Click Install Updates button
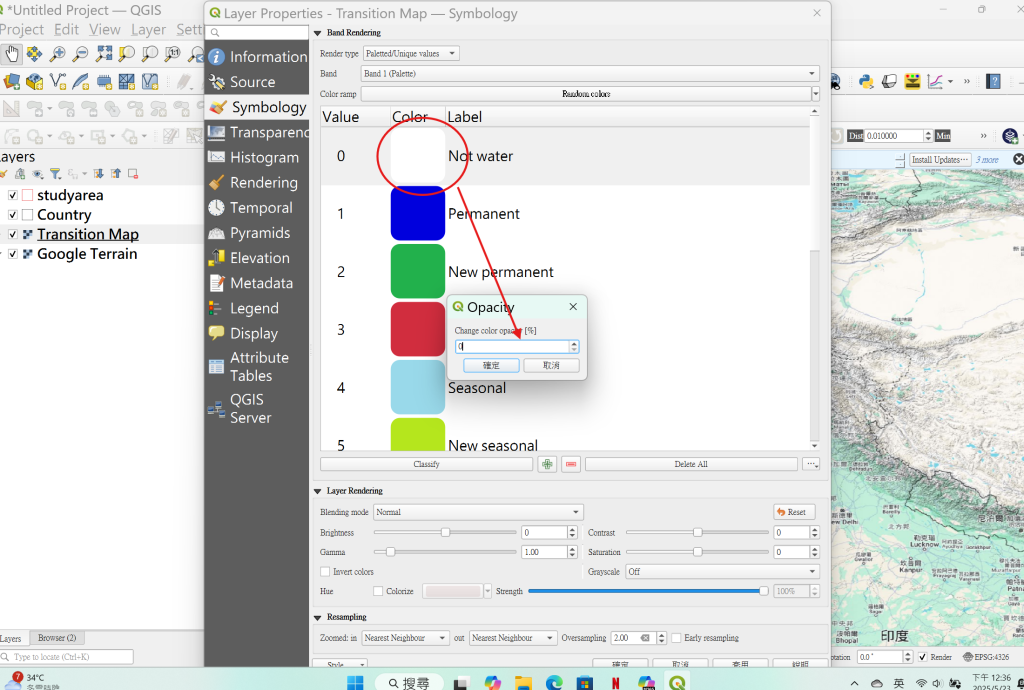Screen dimensions: 1024x690 pos(940,159)
